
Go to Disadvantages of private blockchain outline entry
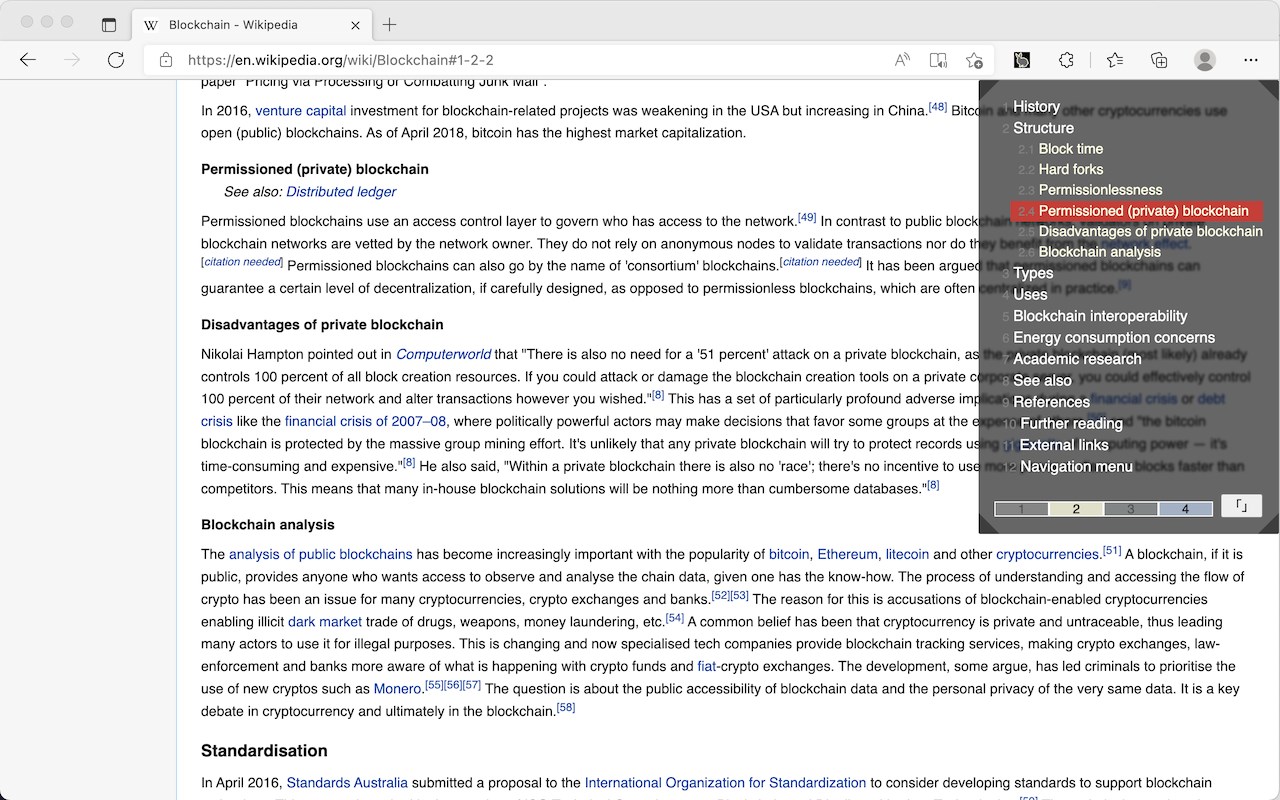tap(1150, 231)
